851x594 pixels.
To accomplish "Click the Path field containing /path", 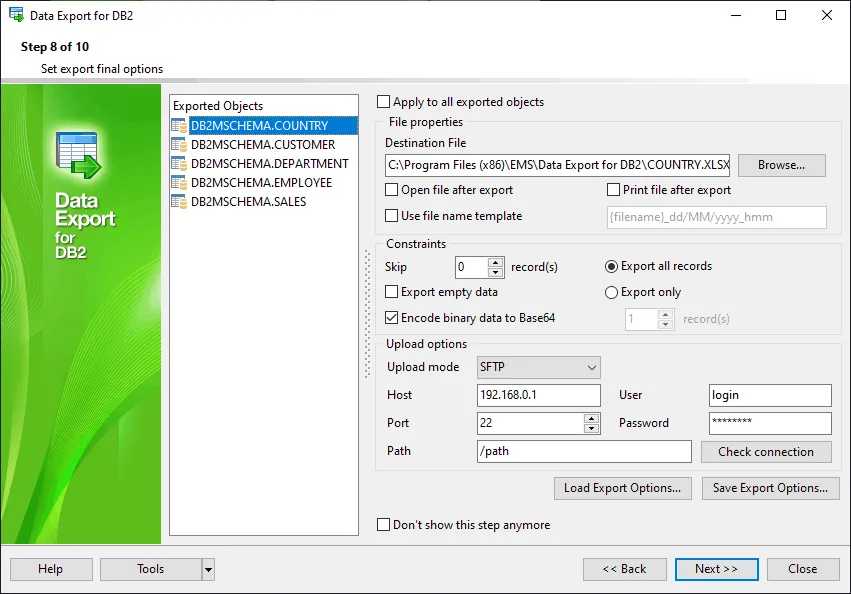I will point(584,451).
